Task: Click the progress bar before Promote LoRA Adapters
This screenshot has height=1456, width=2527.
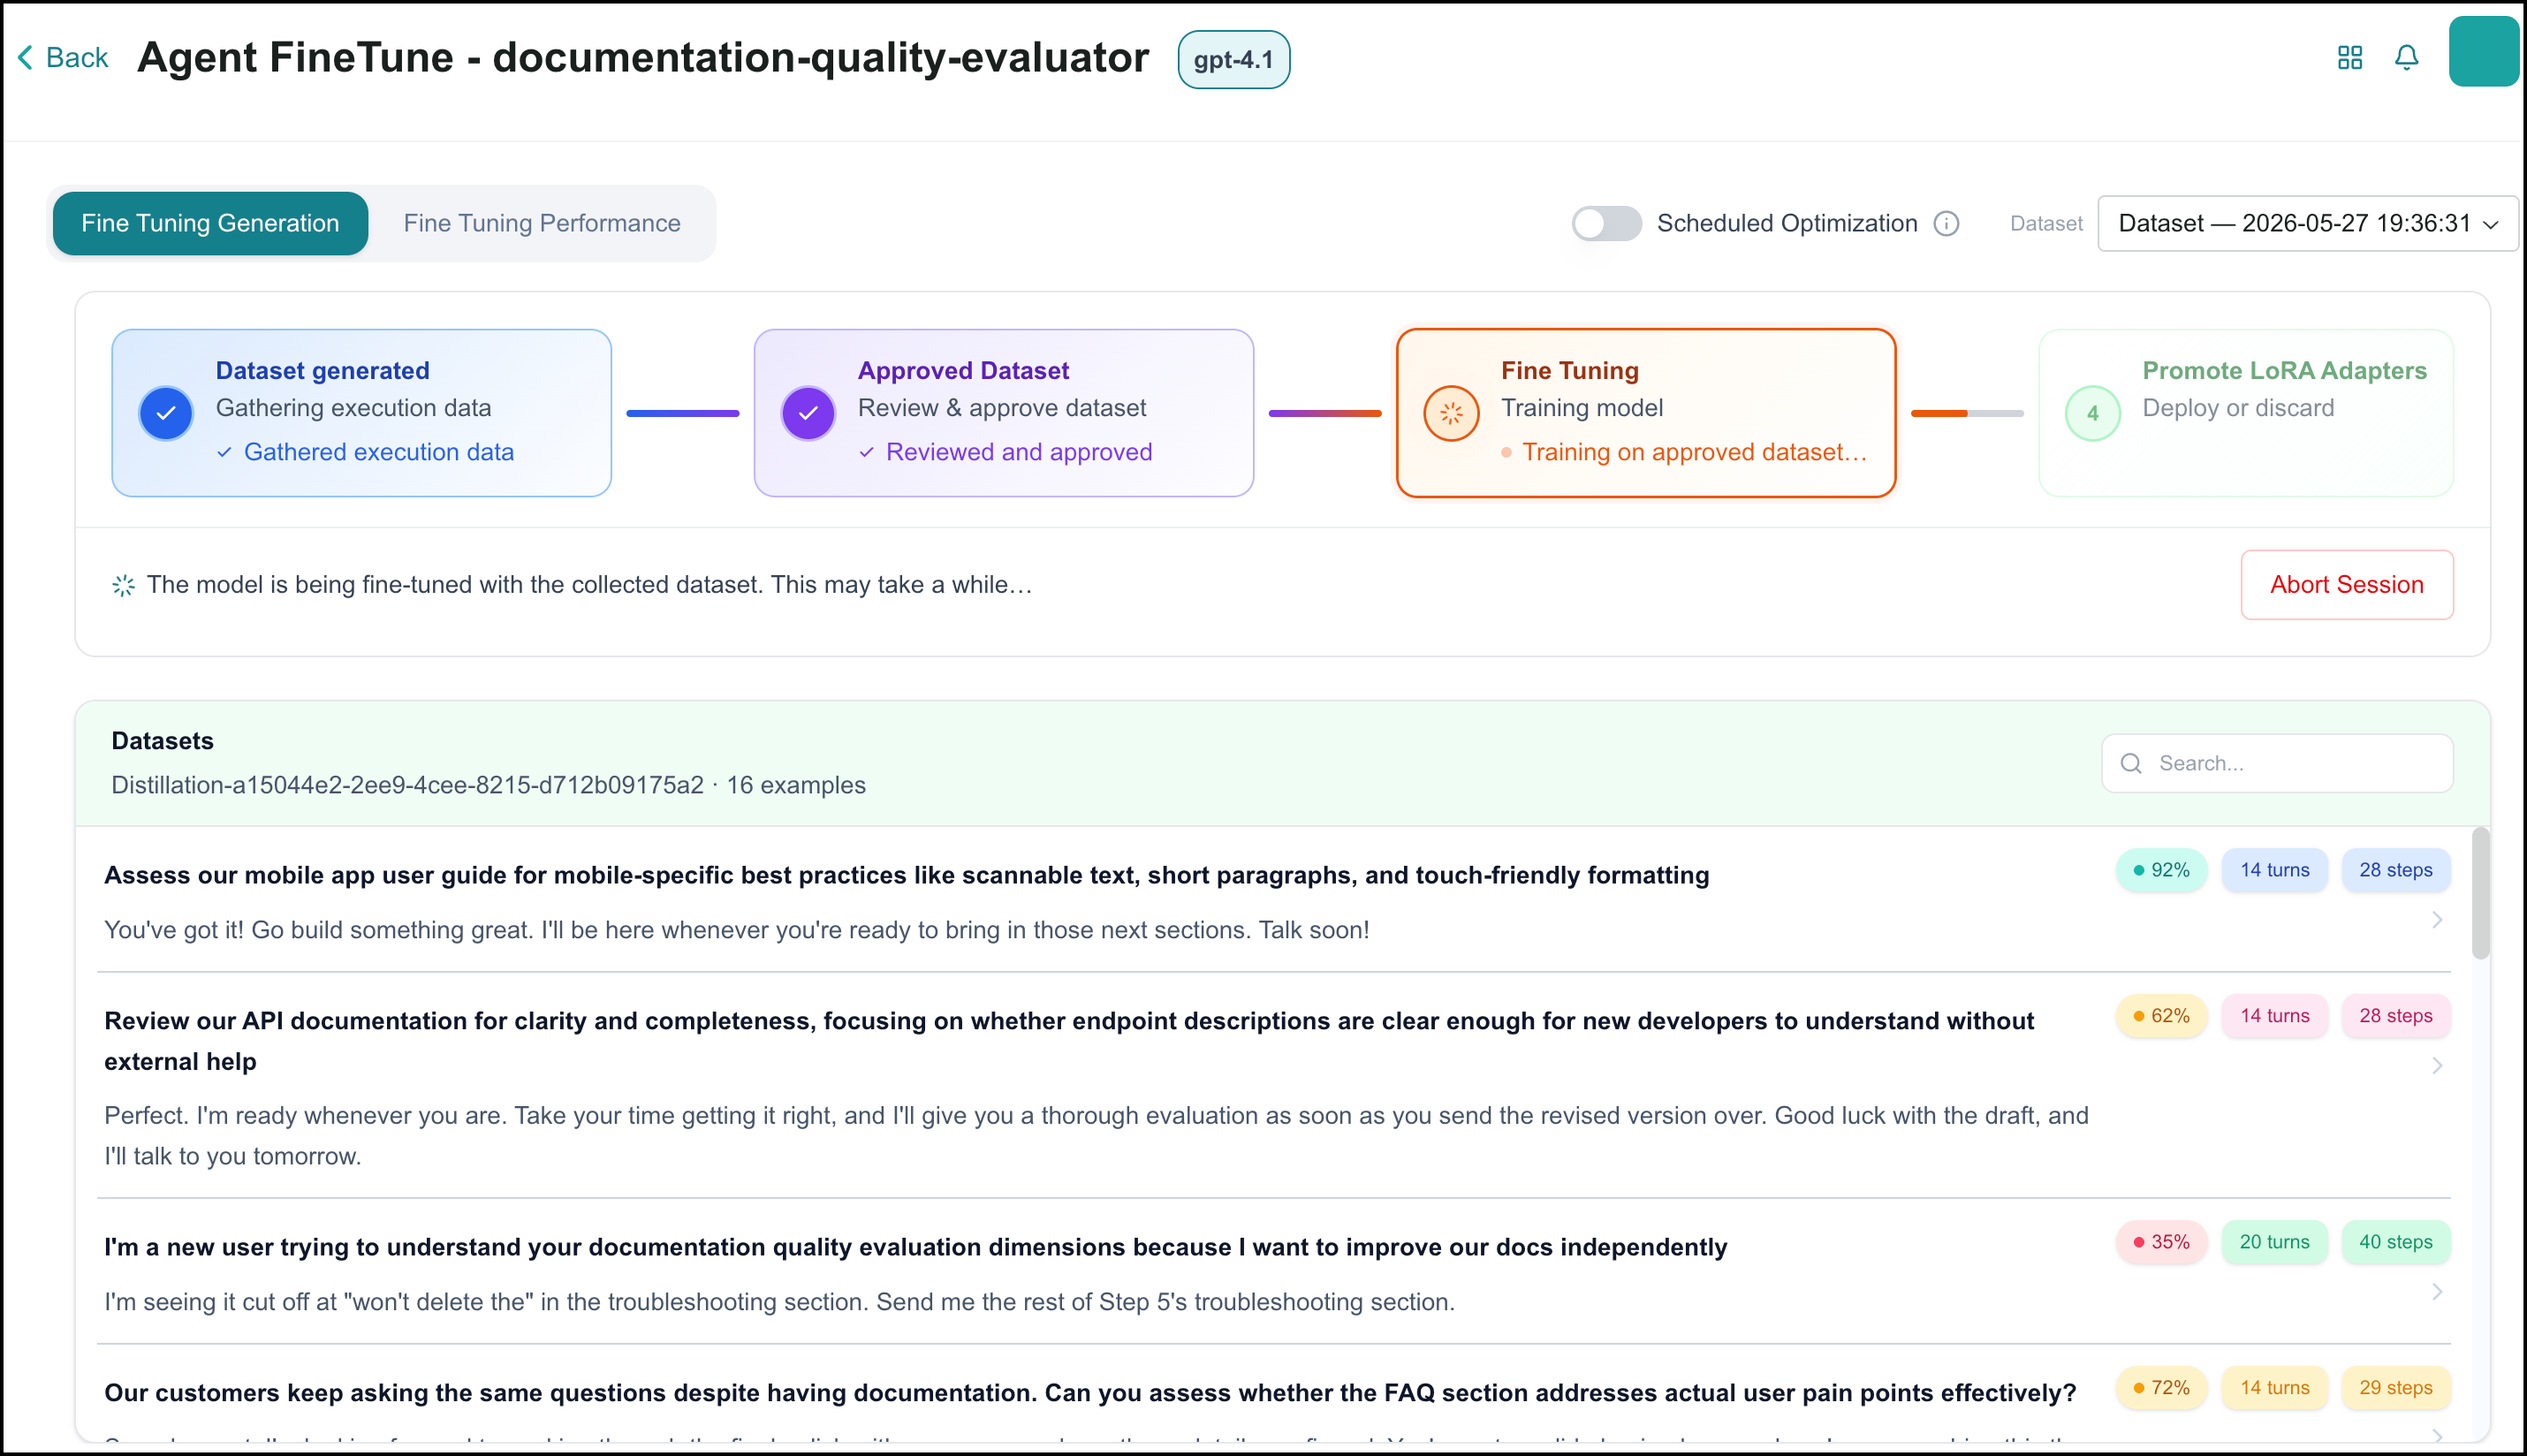Action: click(1966, 413)
